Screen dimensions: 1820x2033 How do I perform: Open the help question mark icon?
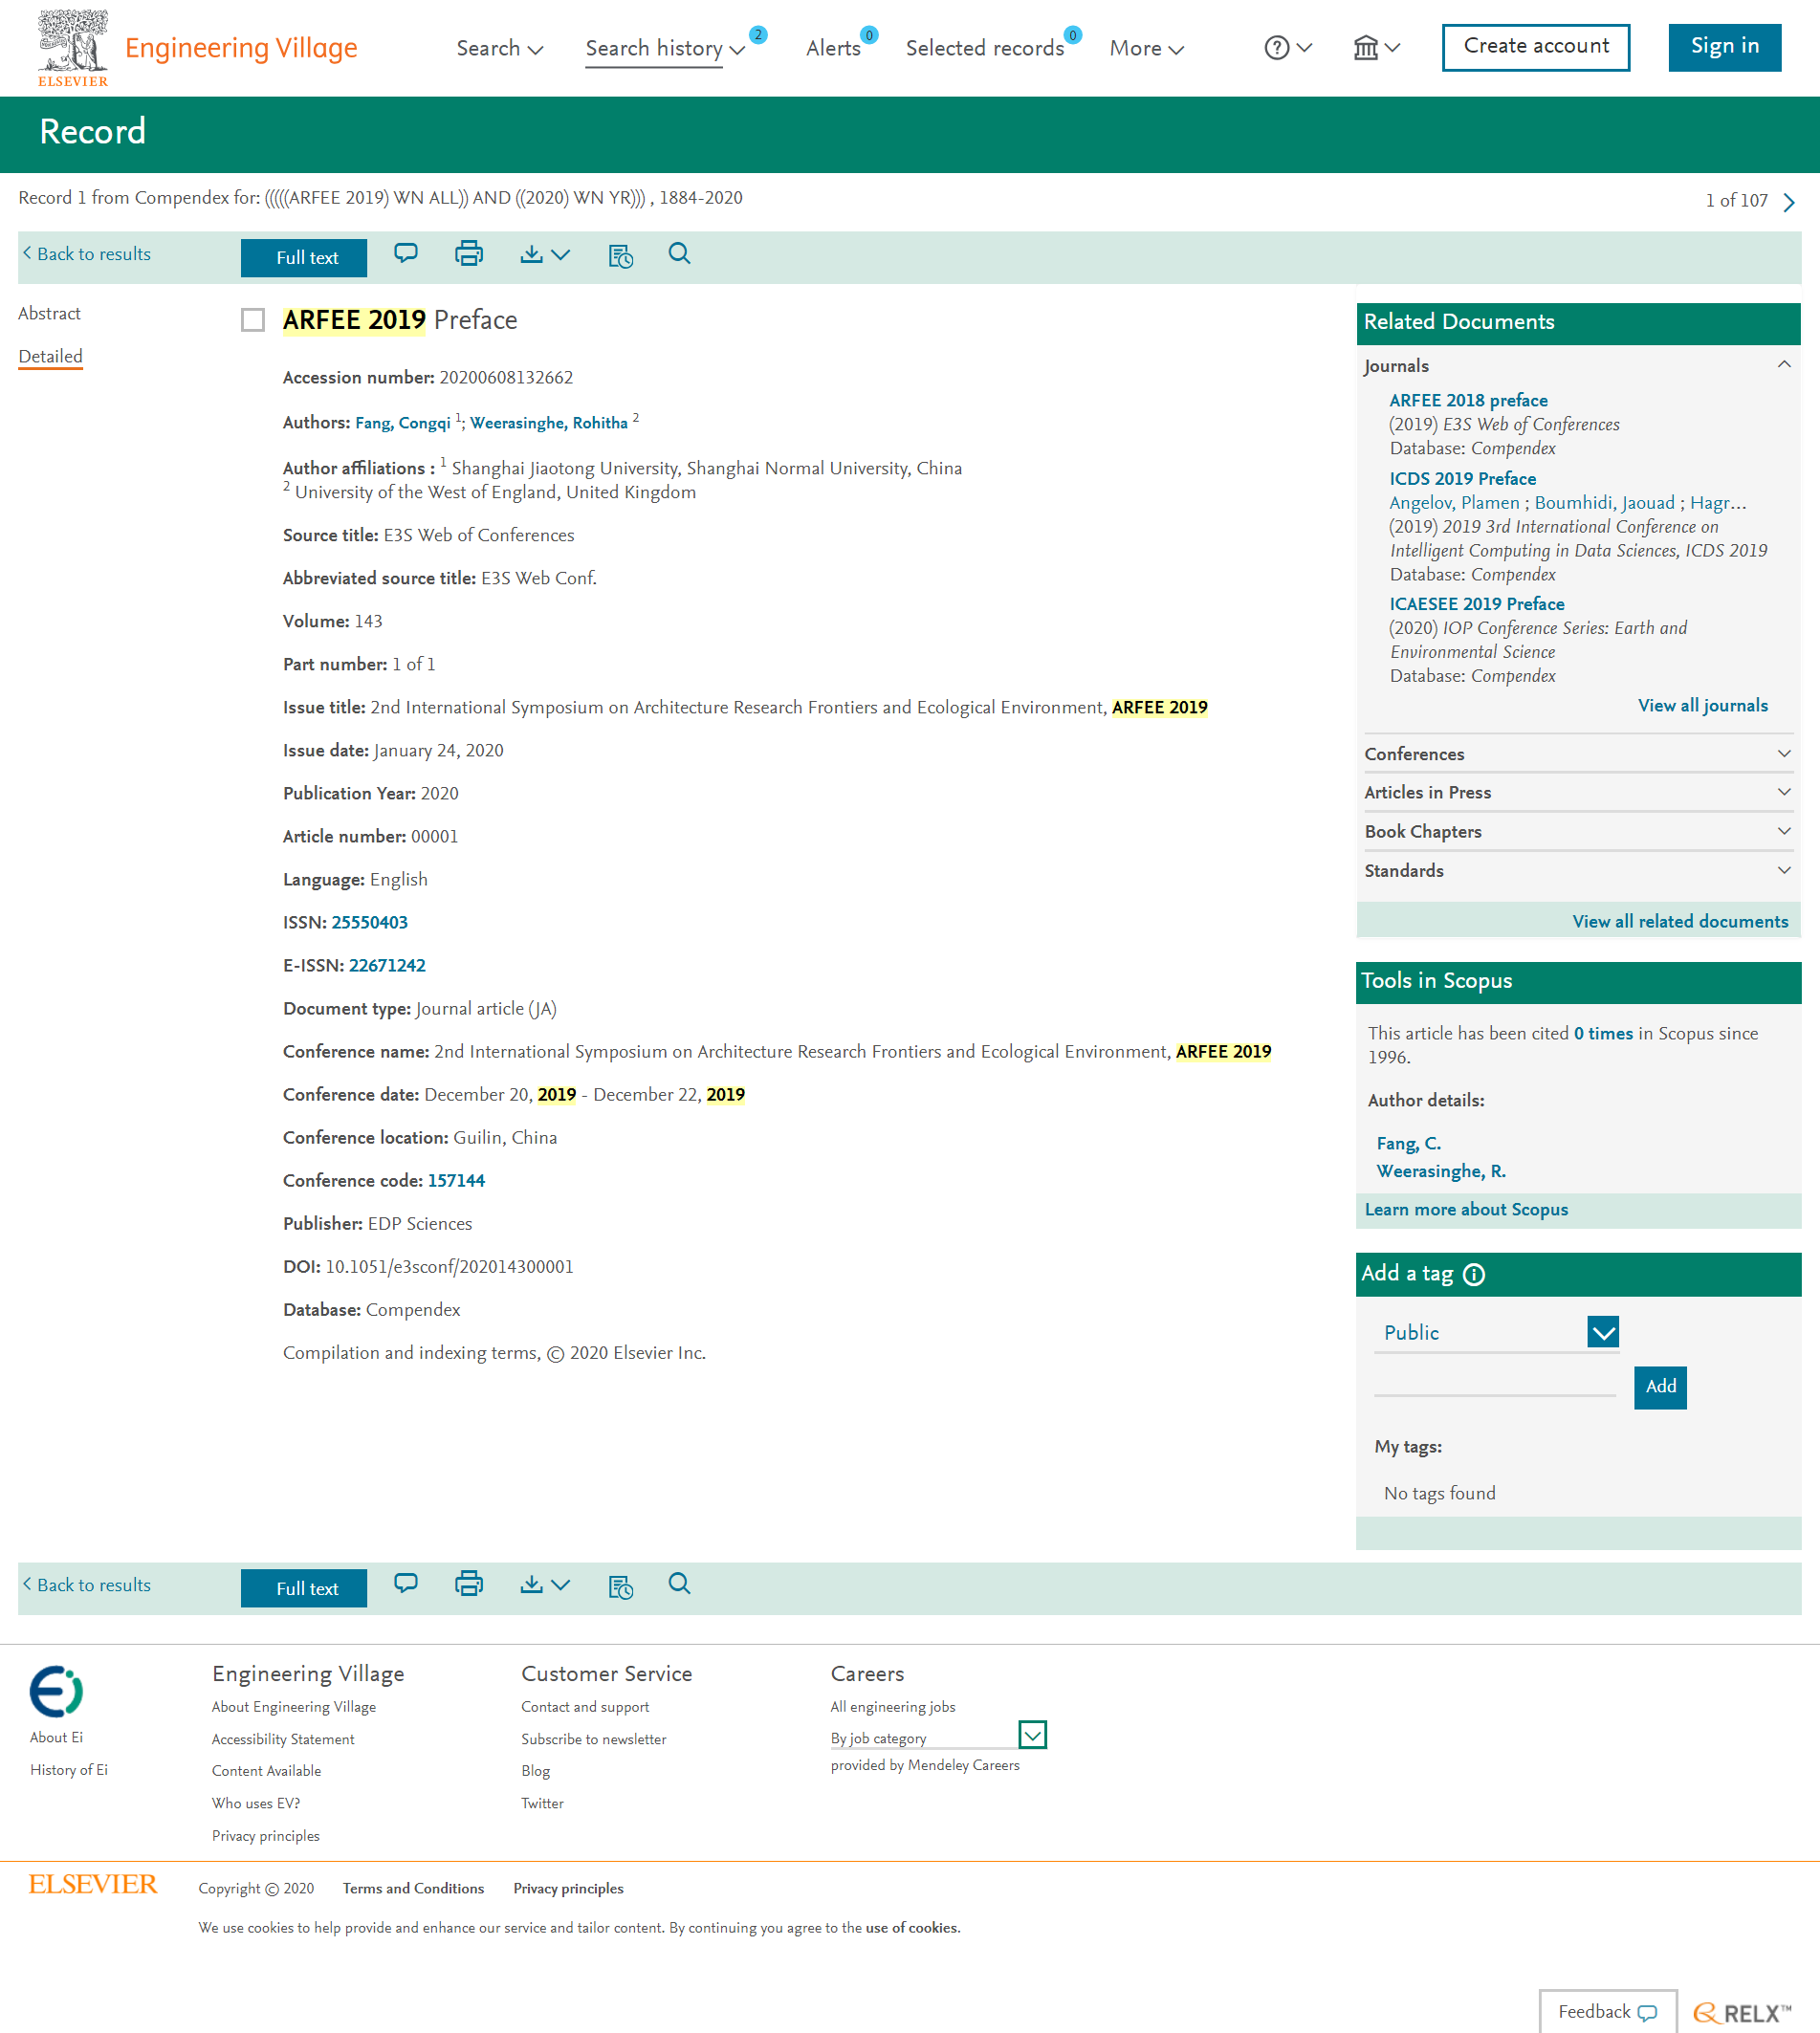[1276, 48]
